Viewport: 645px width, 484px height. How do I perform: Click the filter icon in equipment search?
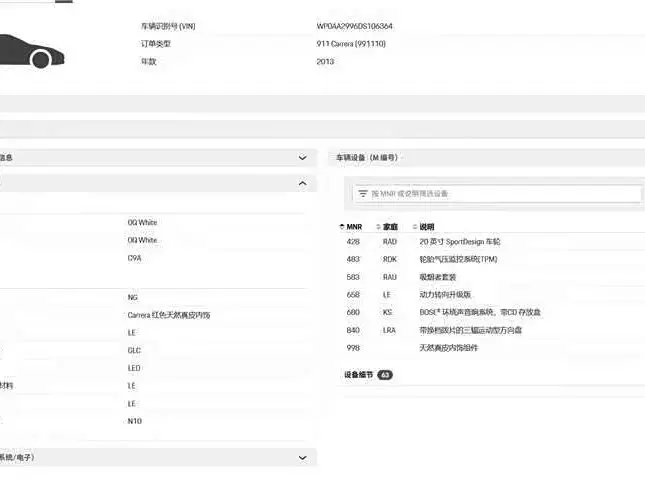[362, 194]
